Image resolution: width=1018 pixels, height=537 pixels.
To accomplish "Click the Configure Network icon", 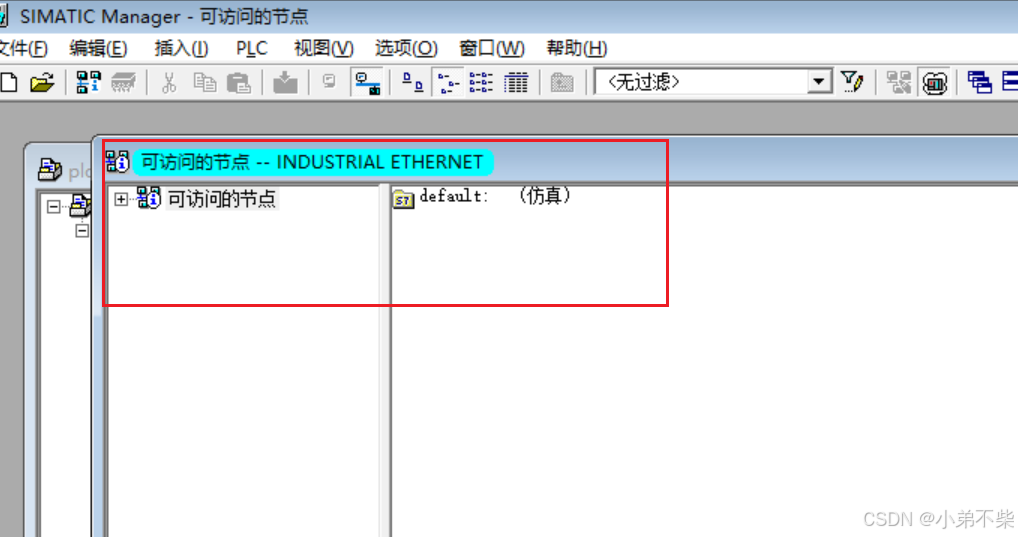I will click(x=899, y=82).
